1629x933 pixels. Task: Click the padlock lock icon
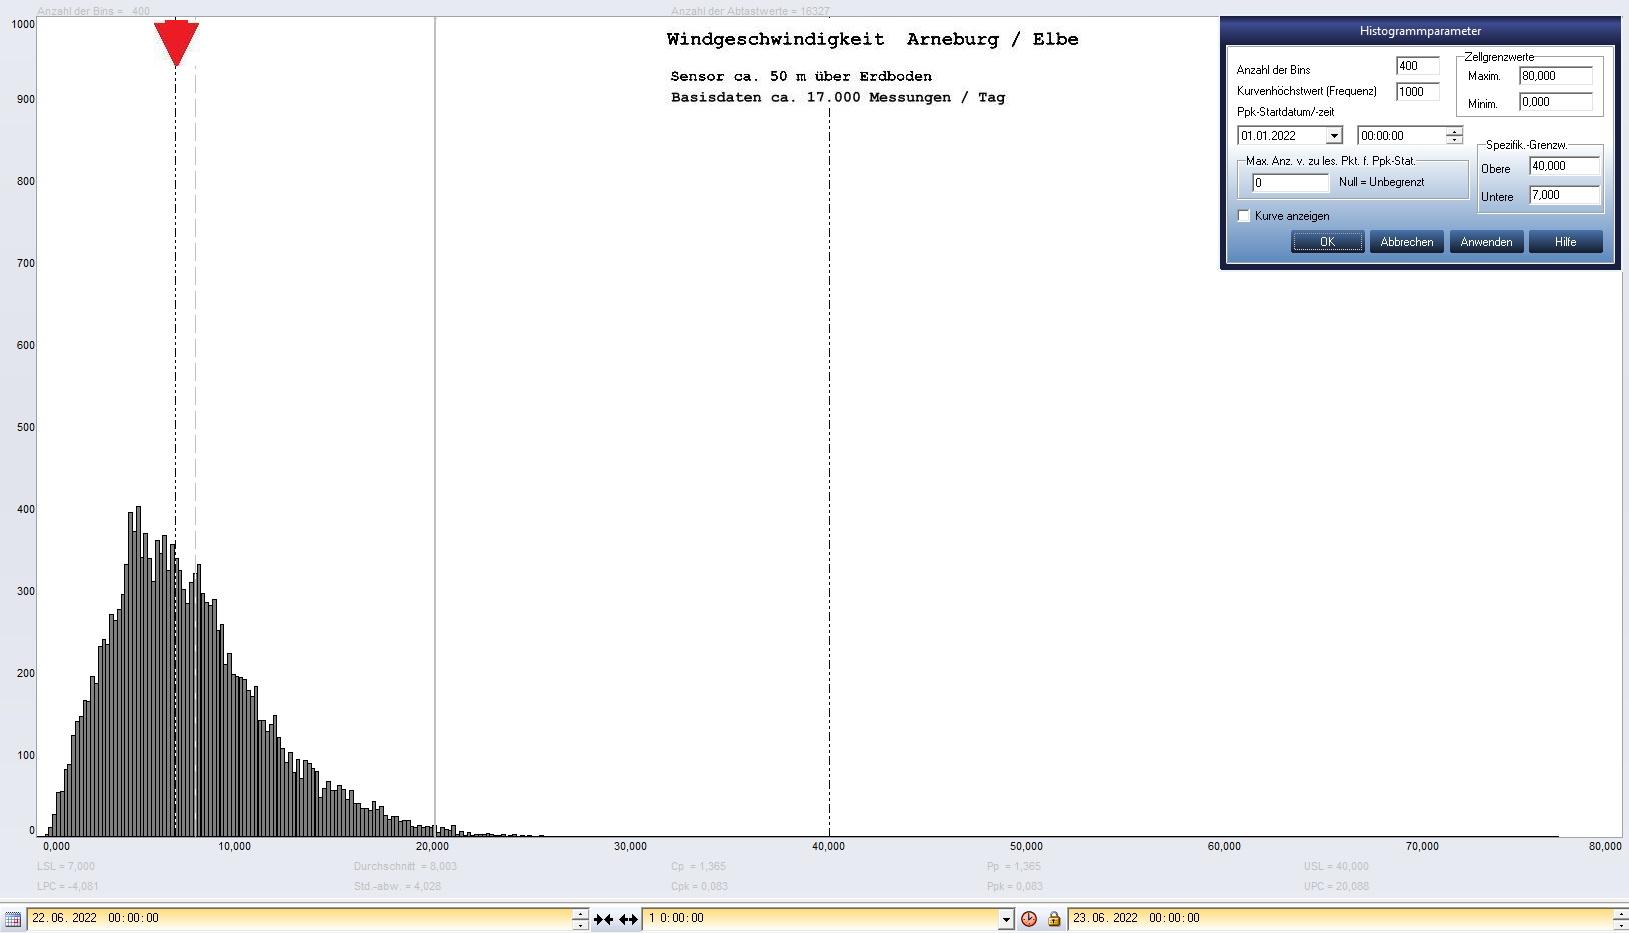click(1053, 919)
